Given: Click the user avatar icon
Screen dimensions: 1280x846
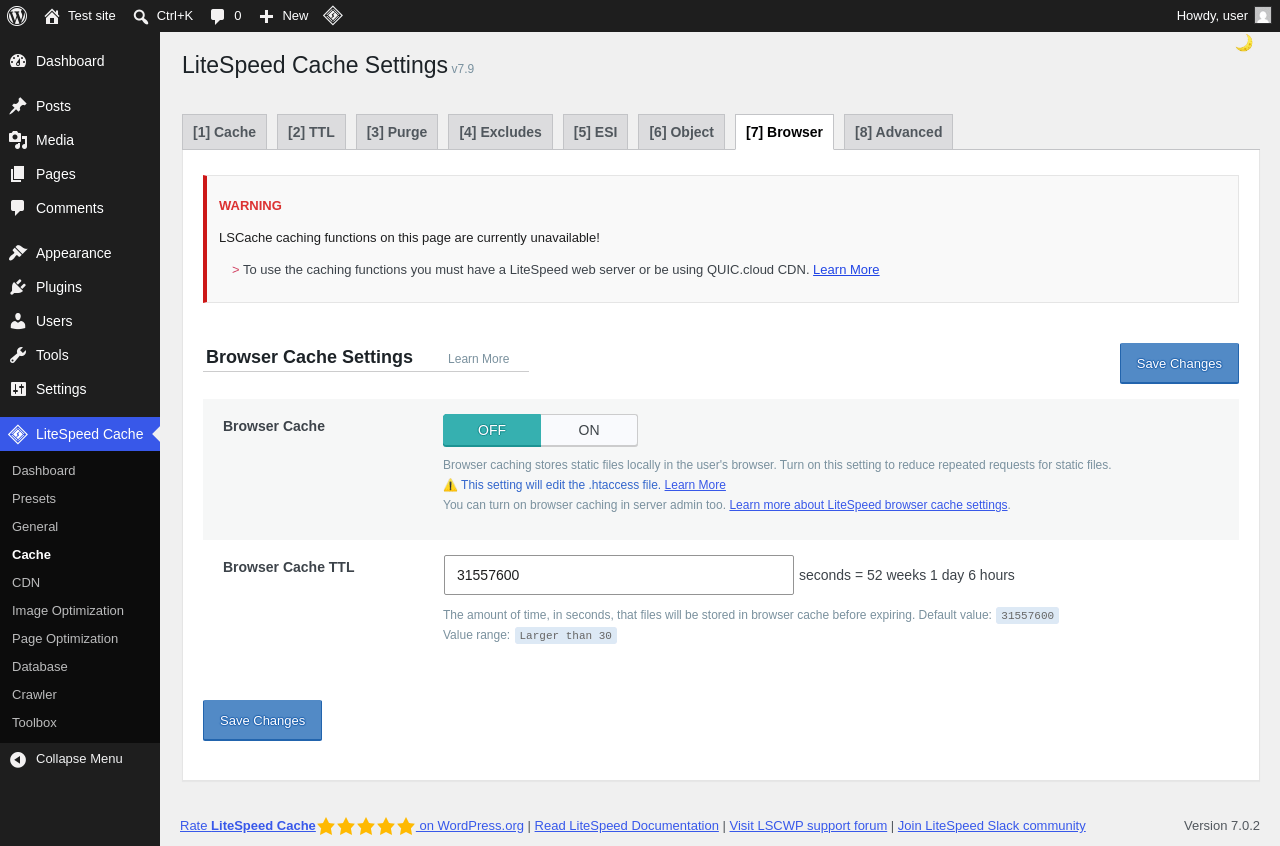Looking at the screenshot, I should (1263, 15).
